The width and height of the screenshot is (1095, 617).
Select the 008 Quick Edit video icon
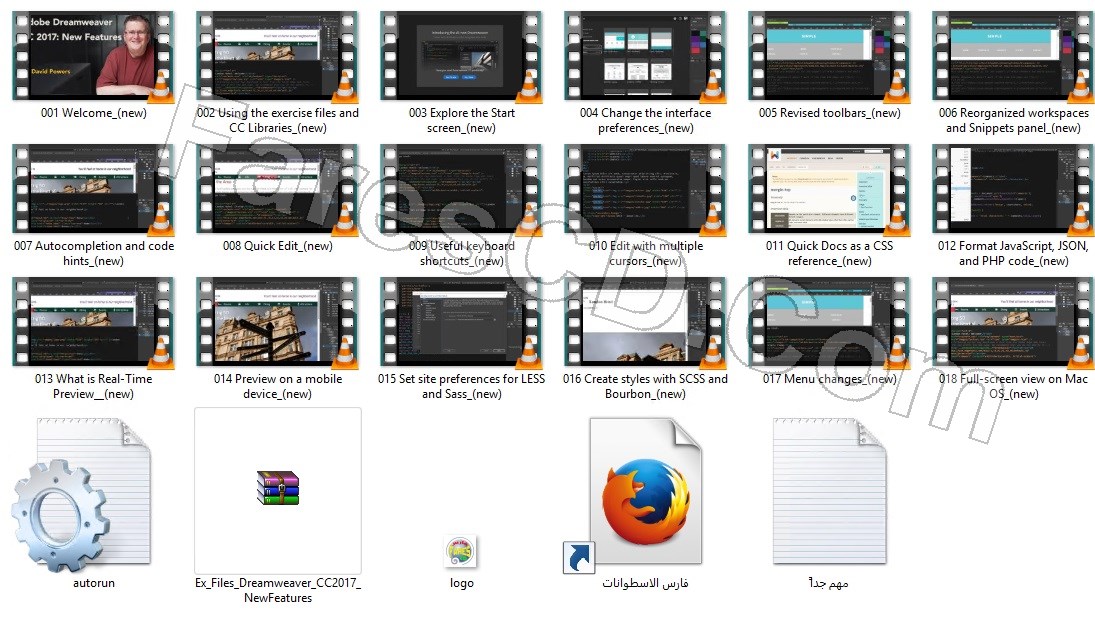pyautogui.click(x=277, y=189)
